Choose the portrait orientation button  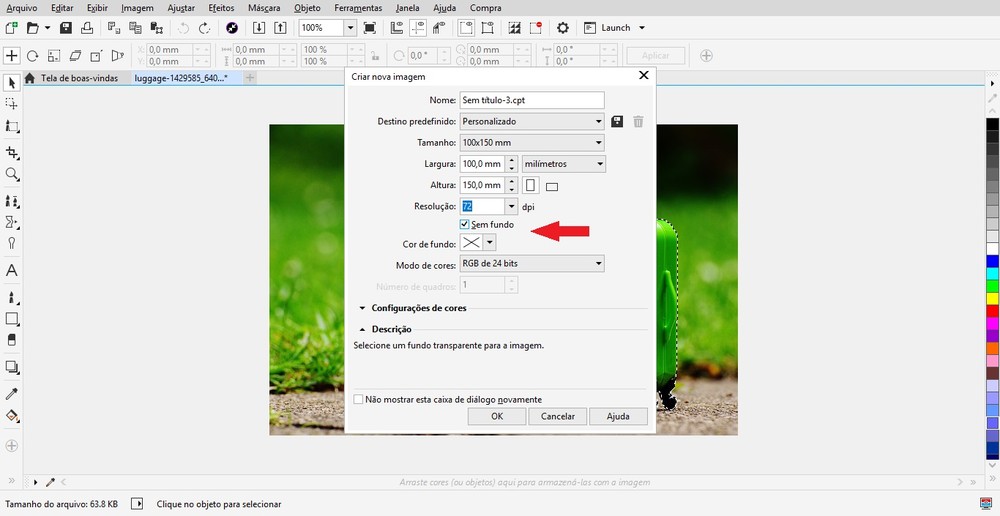[x=530, y=185]
